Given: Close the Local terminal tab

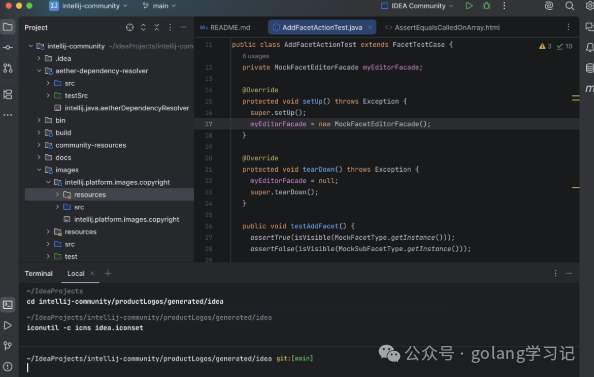Looking at the screenshot, I should click(92, 273).
